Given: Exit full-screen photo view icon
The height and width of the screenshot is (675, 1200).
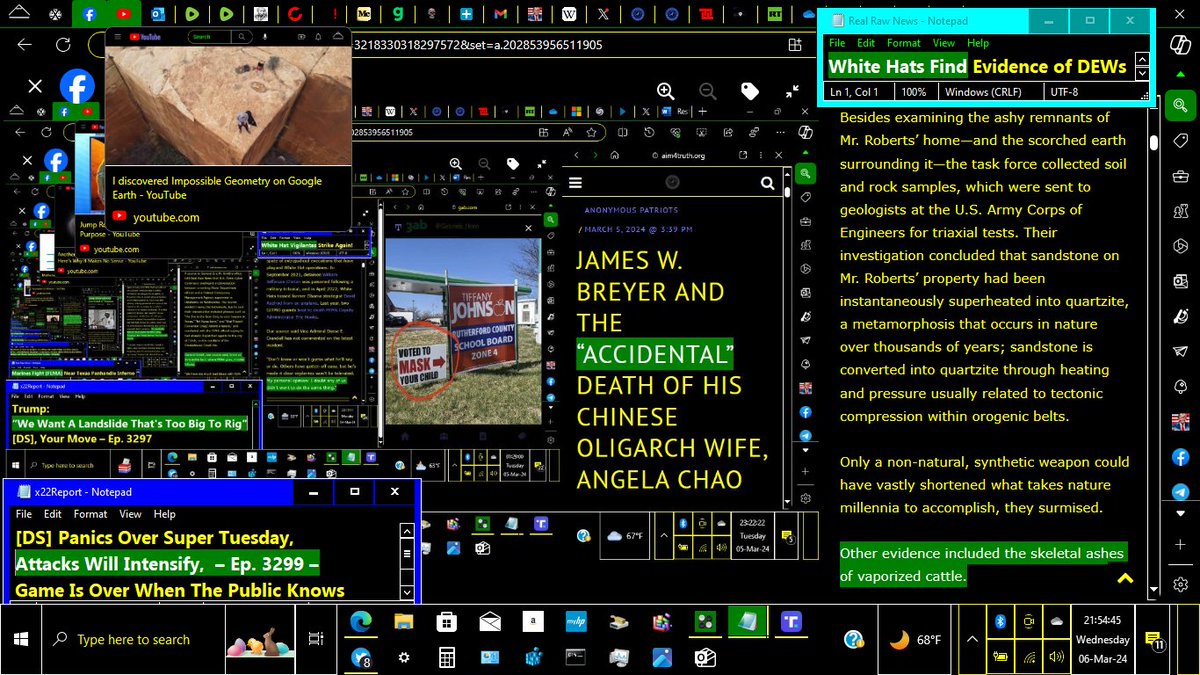Looking at the screenshot, I should 792,91.
